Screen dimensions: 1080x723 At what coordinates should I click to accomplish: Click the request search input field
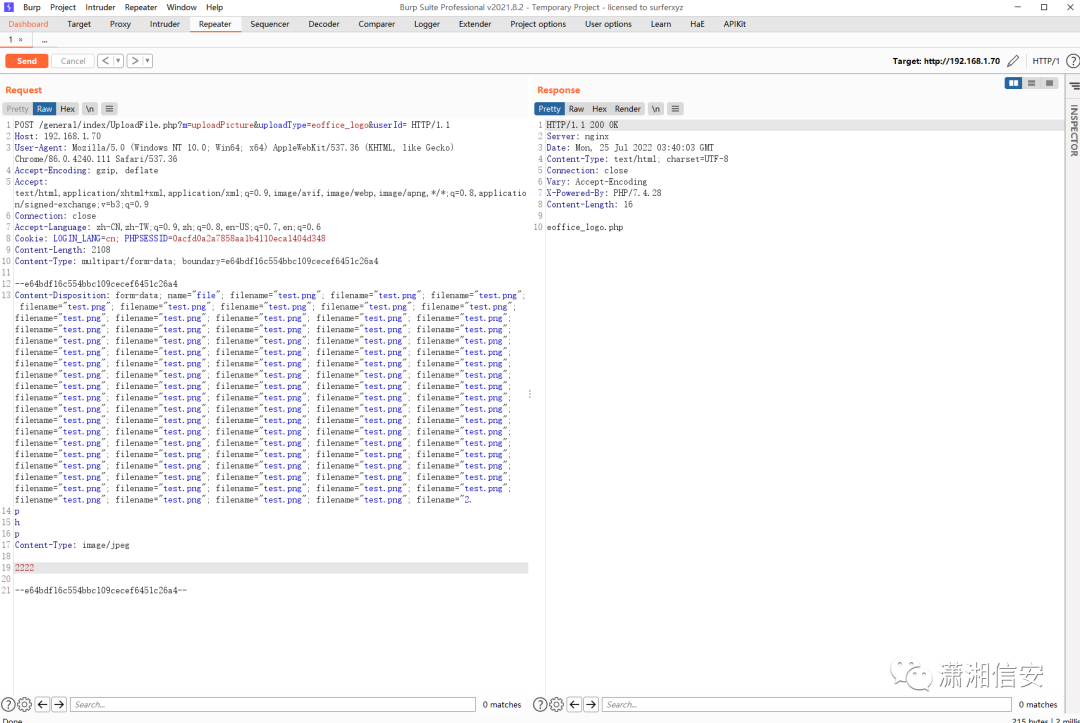[x=270, y=704]
